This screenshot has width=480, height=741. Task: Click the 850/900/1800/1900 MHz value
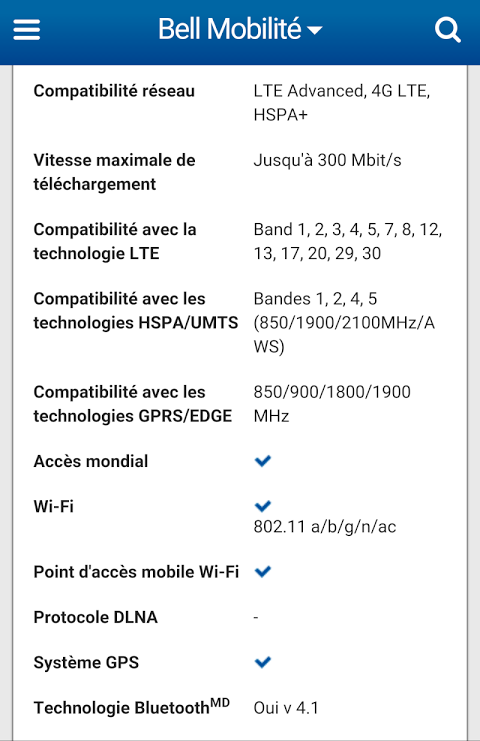[x=332, y=404]
